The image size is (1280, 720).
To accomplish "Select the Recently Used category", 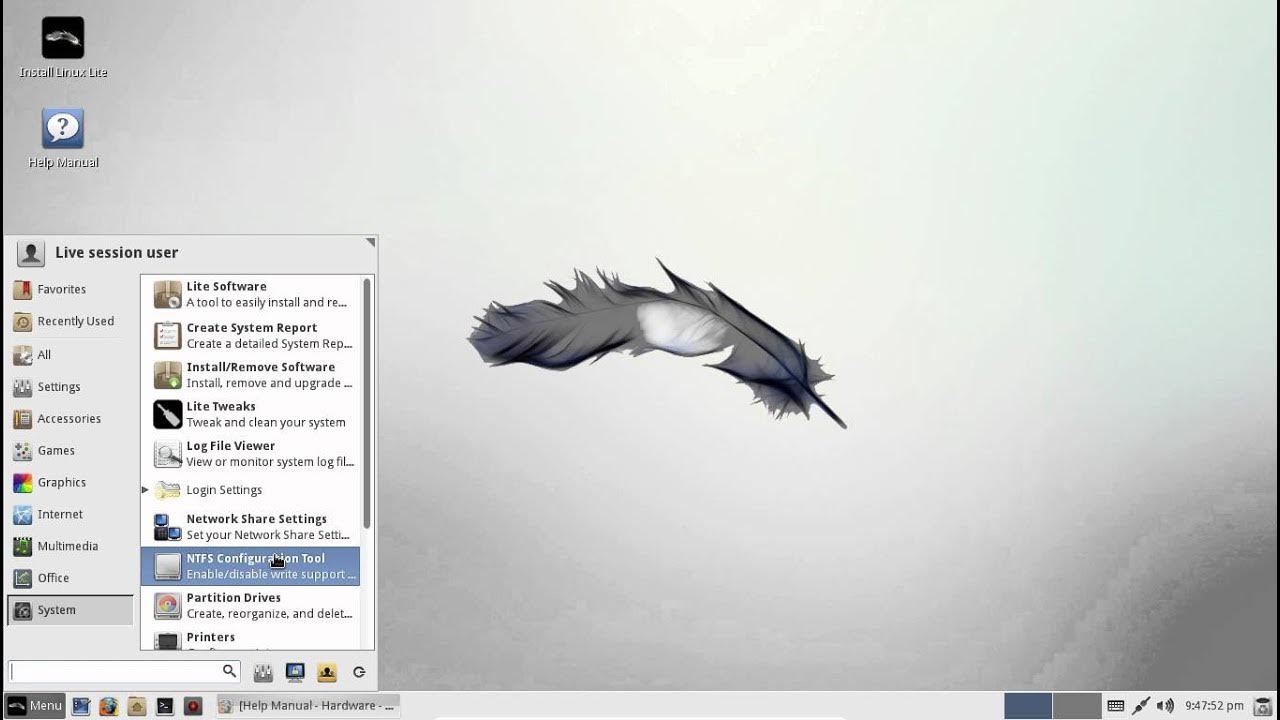I will [70, 321].
